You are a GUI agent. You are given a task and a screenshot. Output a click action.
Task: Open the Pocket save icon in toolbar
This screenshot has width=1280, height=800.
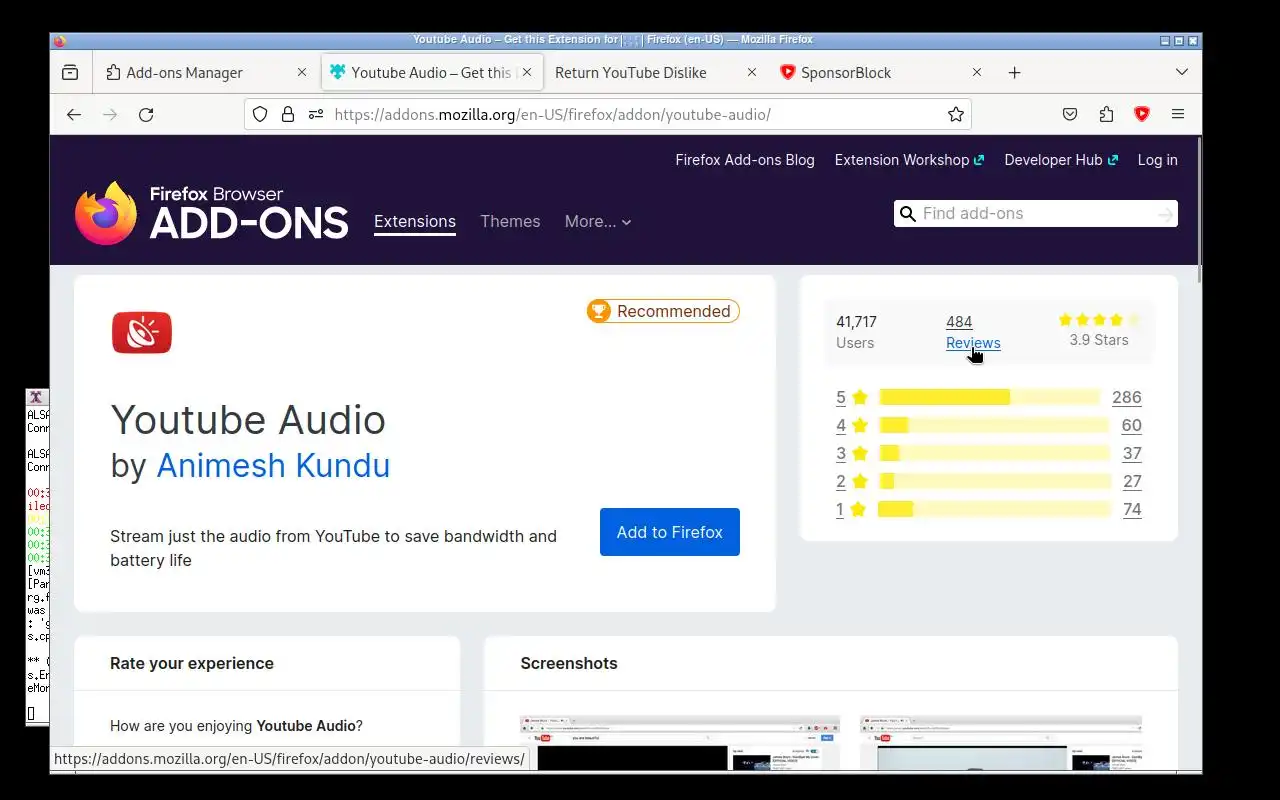tap(1070, 114)
